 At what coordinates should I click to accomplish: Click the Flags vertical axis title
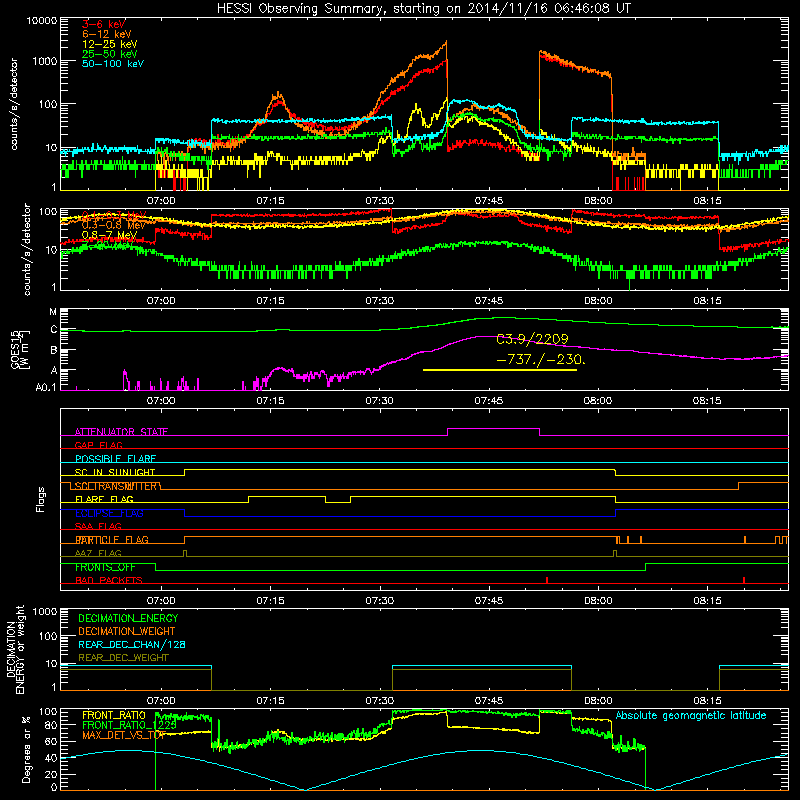tap(41, 499)
